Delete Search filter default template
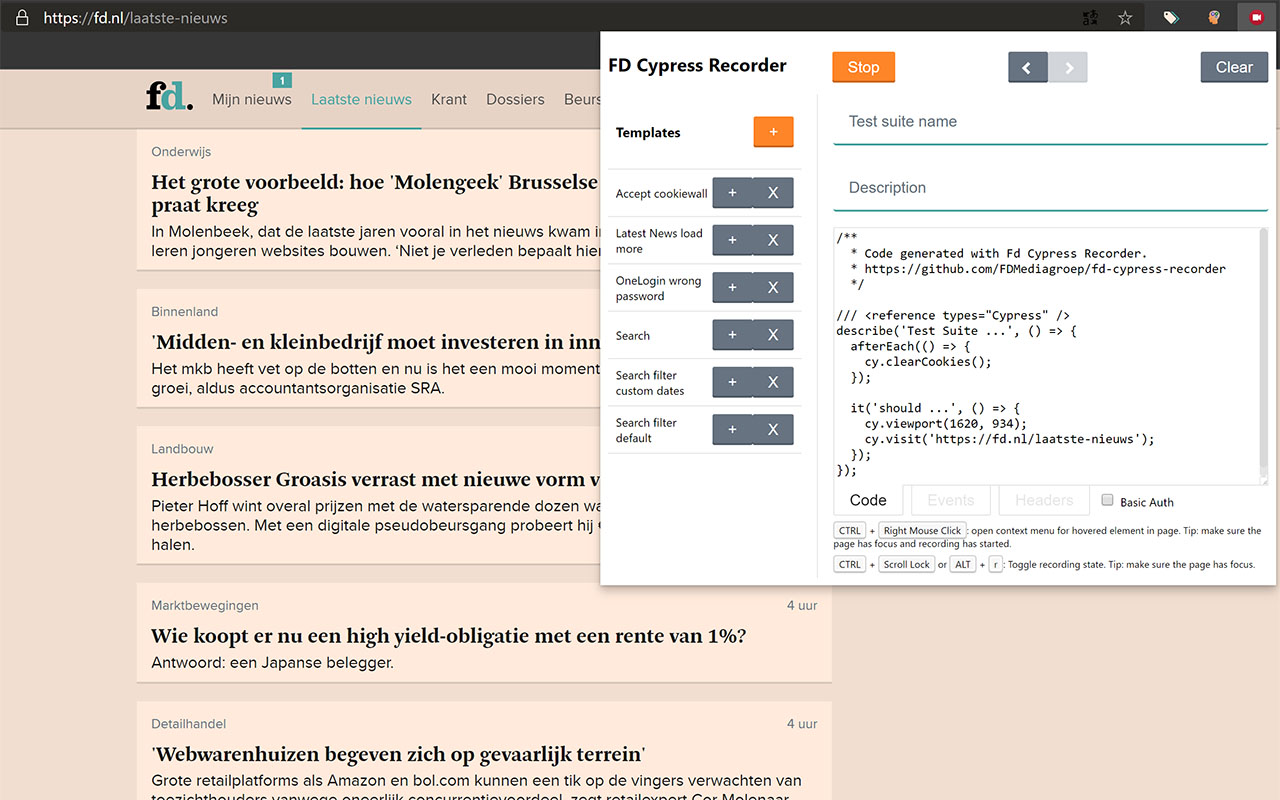This screenshot has height=800, width=1280. 773,429
